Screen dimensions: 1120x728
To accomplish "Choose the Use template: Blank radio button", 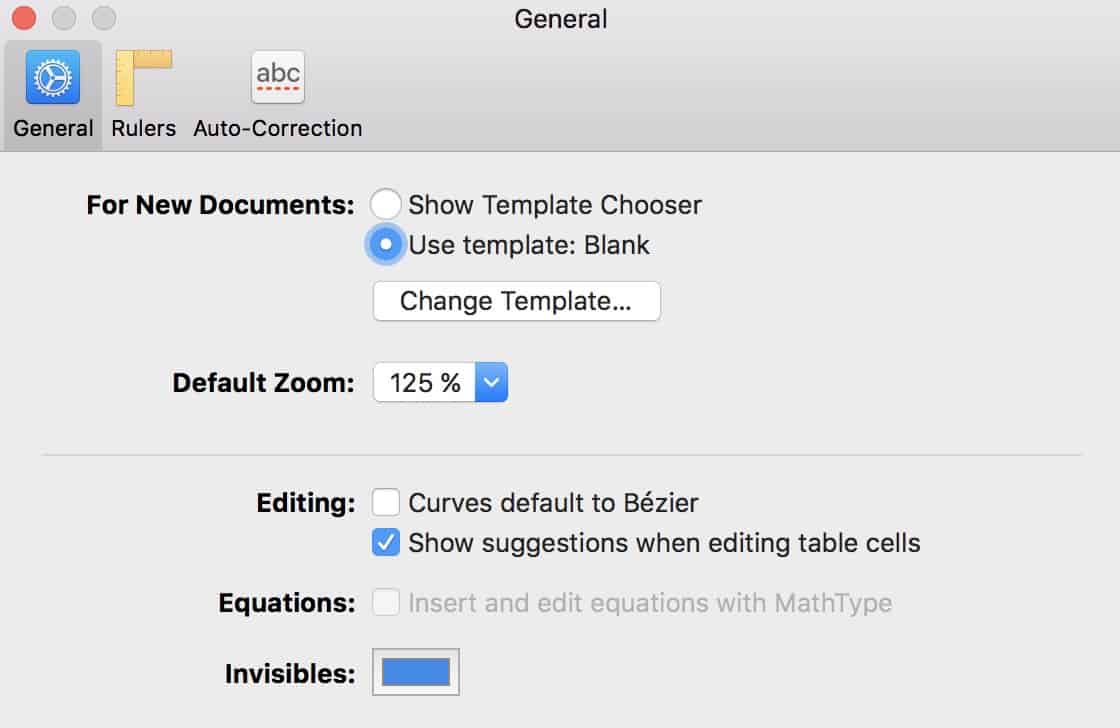I will tap(386, 244).
